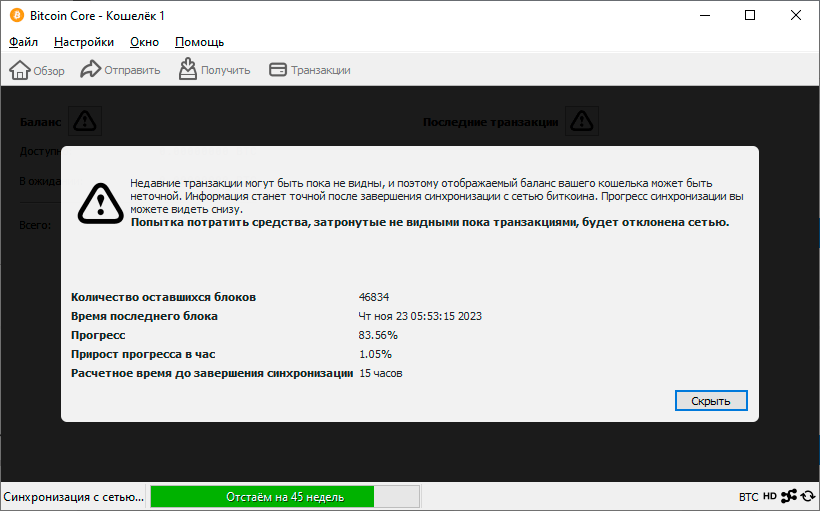Open the Окно menu
Viewport: 820px width, 511px height.
[144, 42]
